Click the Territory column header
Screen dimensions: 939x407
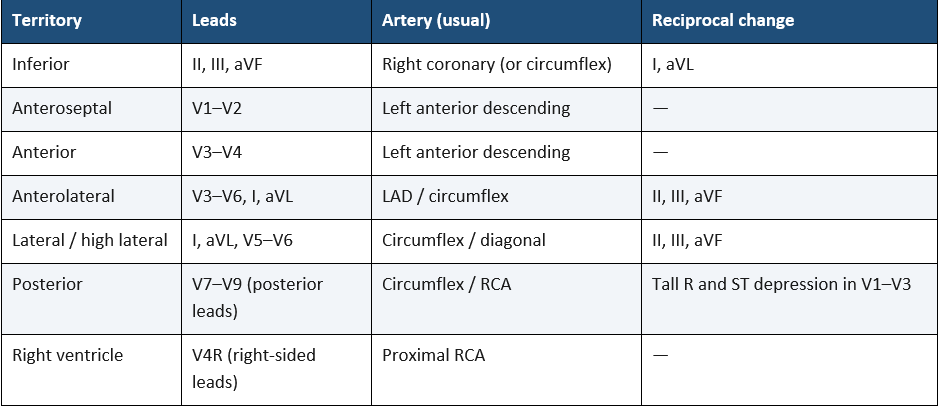[91, 21]
